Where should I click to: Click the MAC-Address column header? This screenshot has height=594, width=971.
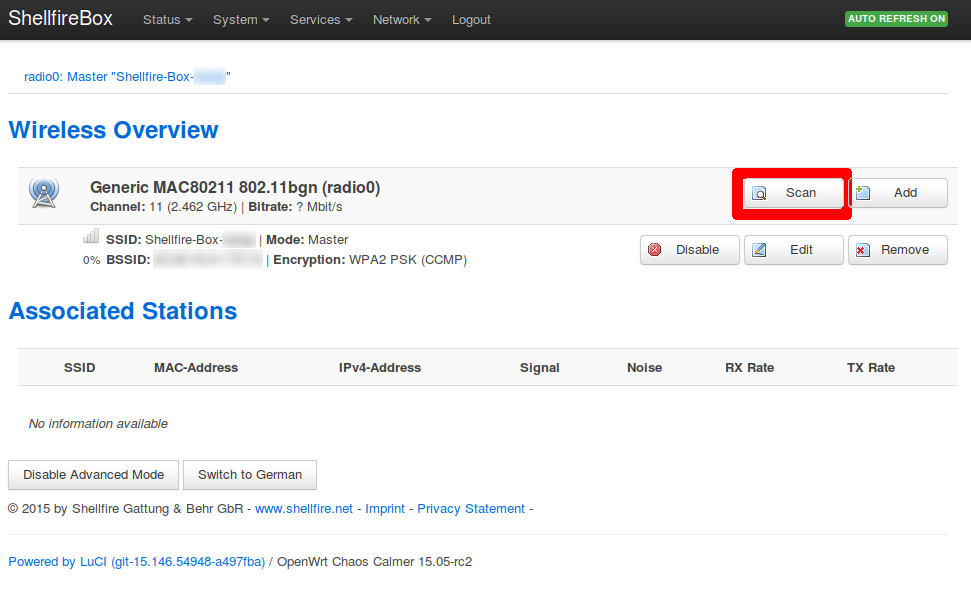click(x=196, y=367)
